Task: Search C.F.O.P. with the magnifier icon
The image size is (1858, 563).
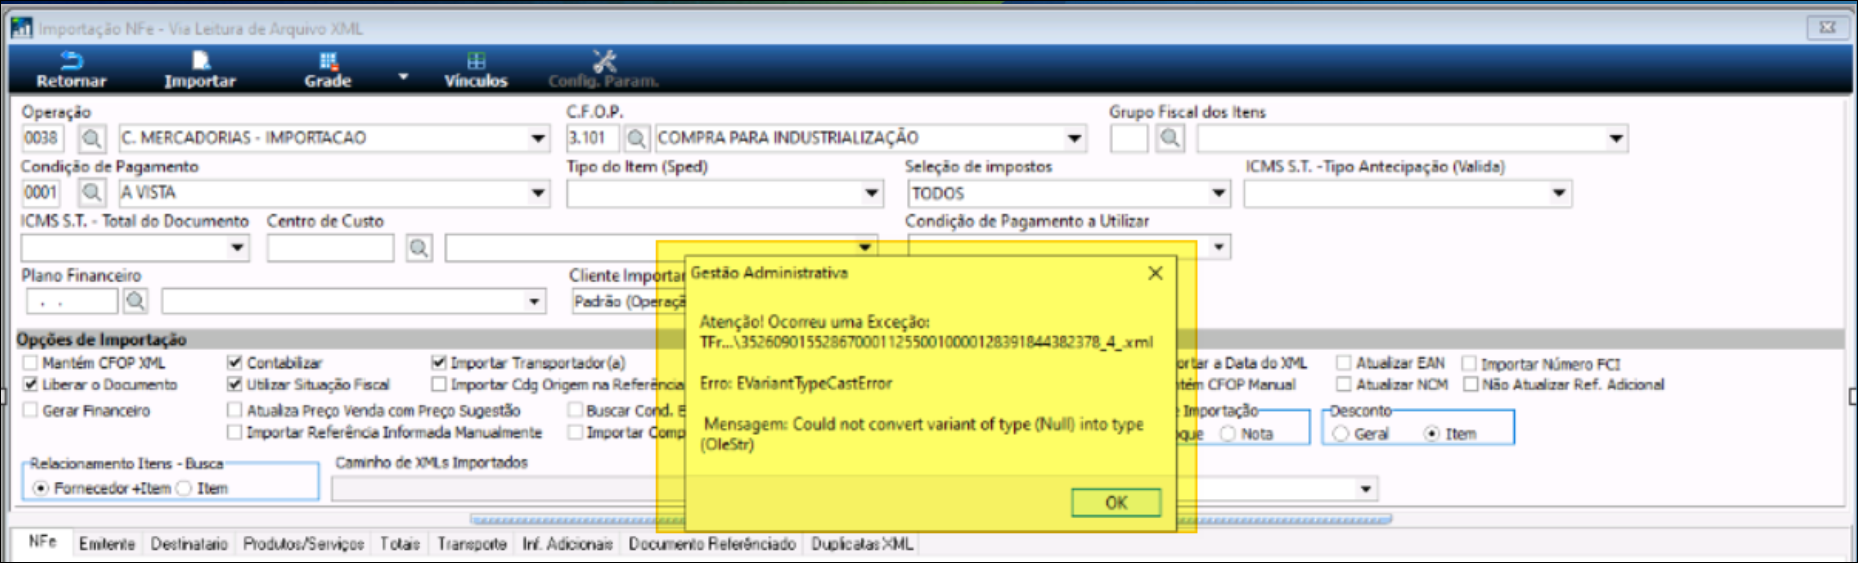Action: (x=636, y=138)
